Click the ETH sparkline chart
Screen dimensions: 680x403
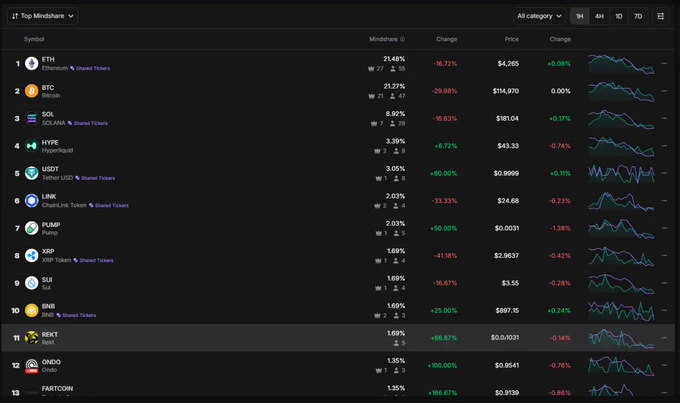[621, 64]
